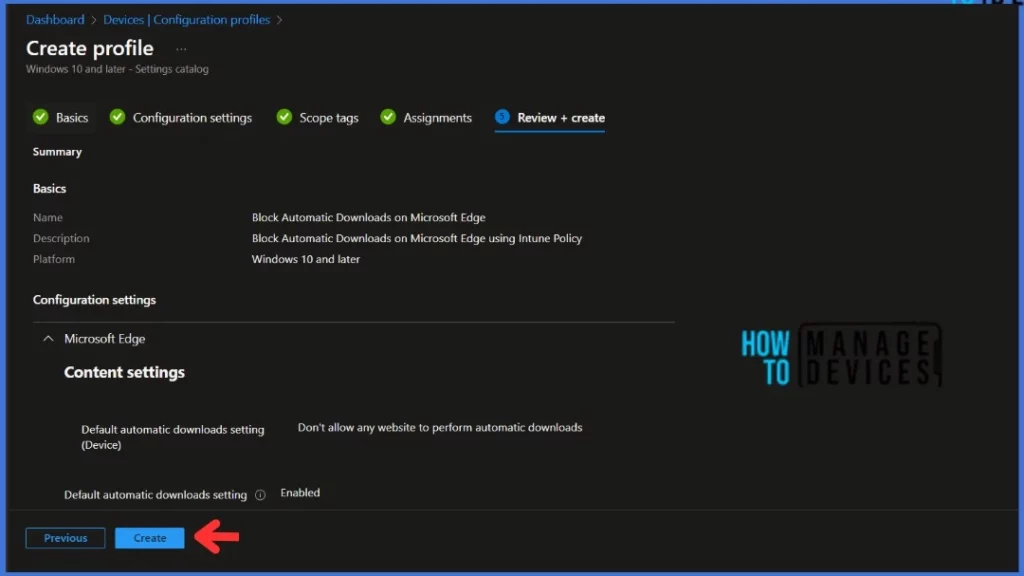Switch to the Configuration settings step
Screen dimensions: 1024x576
[192, 118]
